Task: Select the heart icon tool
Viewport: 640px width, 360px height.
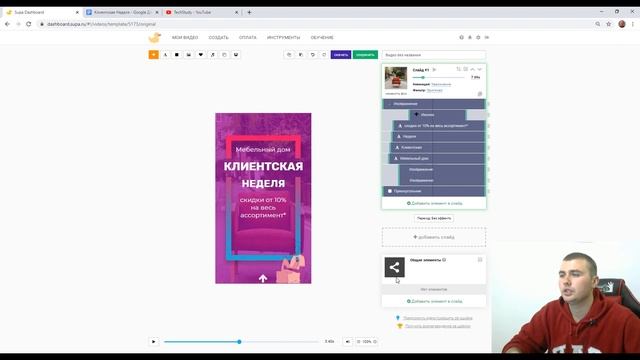Action: coord(200,55)
